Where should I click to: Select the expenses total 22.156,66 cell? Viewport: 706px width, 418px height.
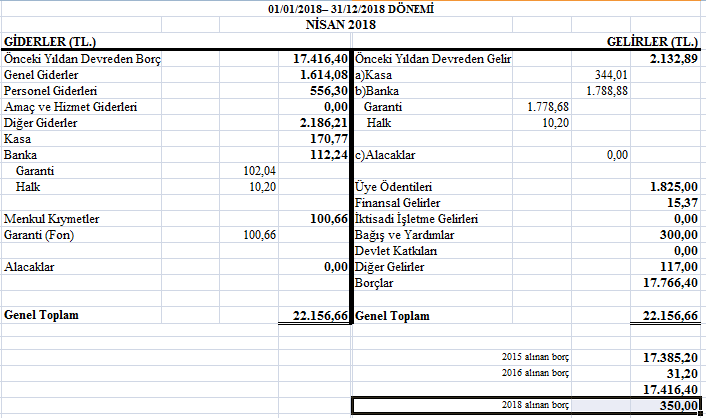pyautogui.click(x=320, y=316)
